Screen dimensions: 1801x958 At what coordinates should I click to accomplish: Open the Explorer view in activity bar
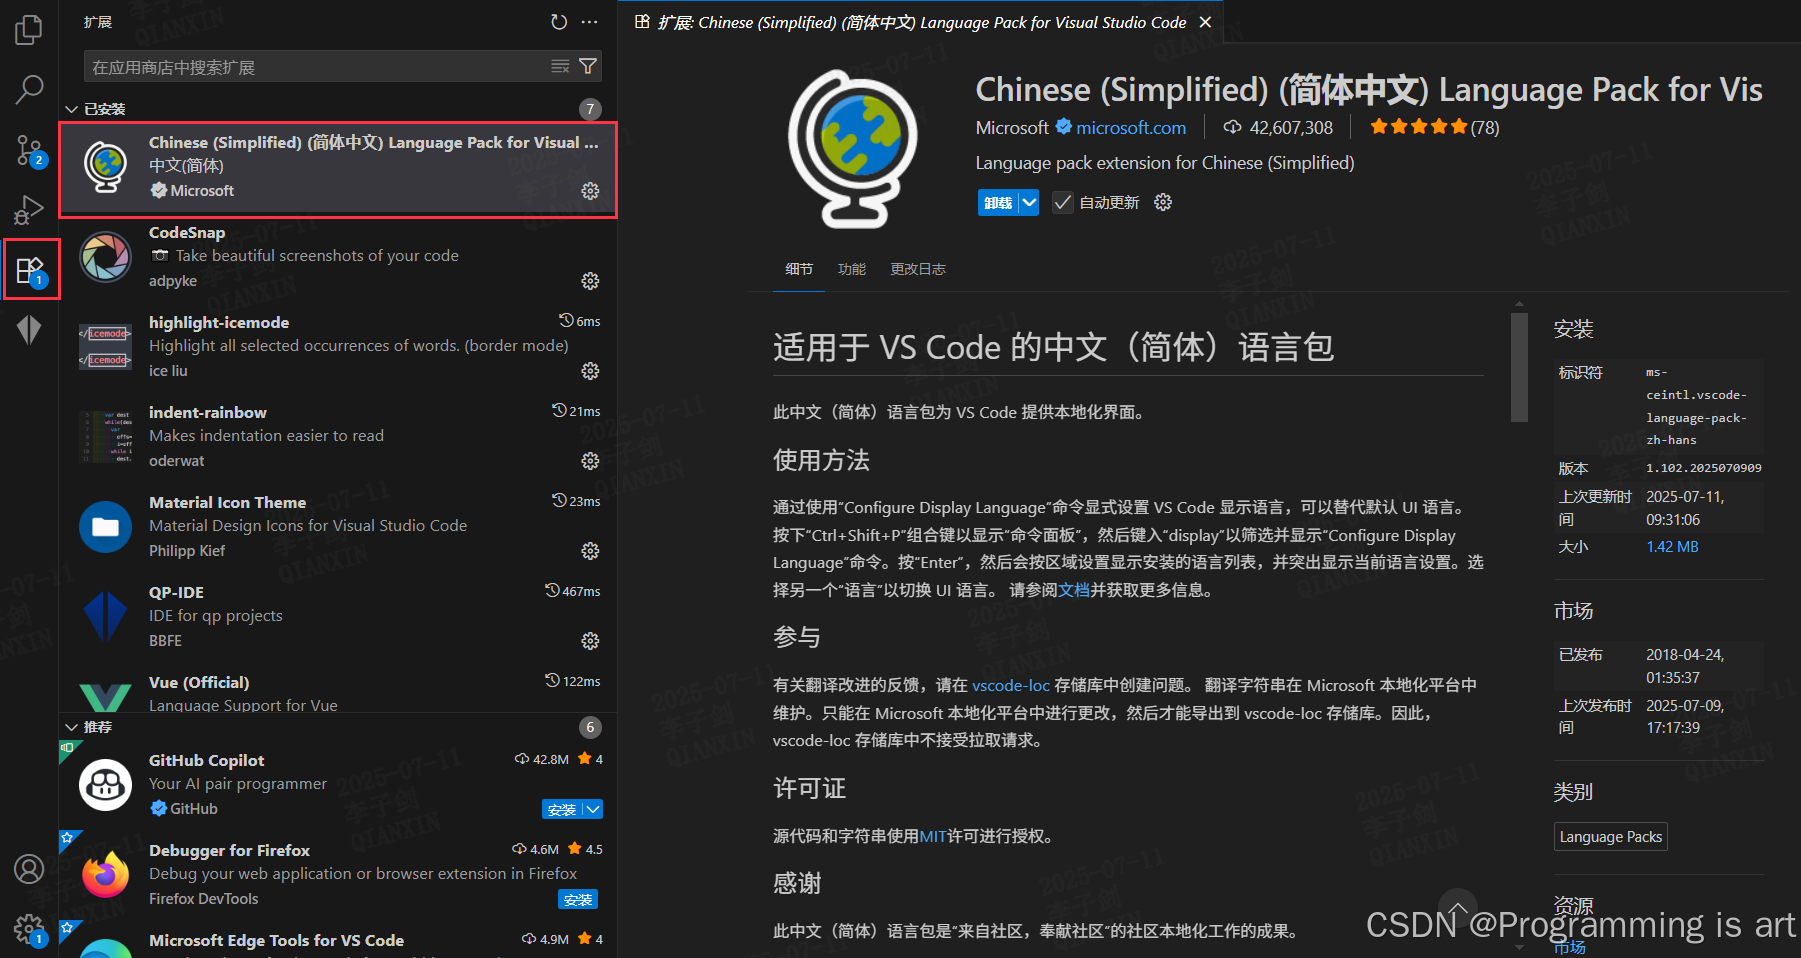click(x=29, y=30)
